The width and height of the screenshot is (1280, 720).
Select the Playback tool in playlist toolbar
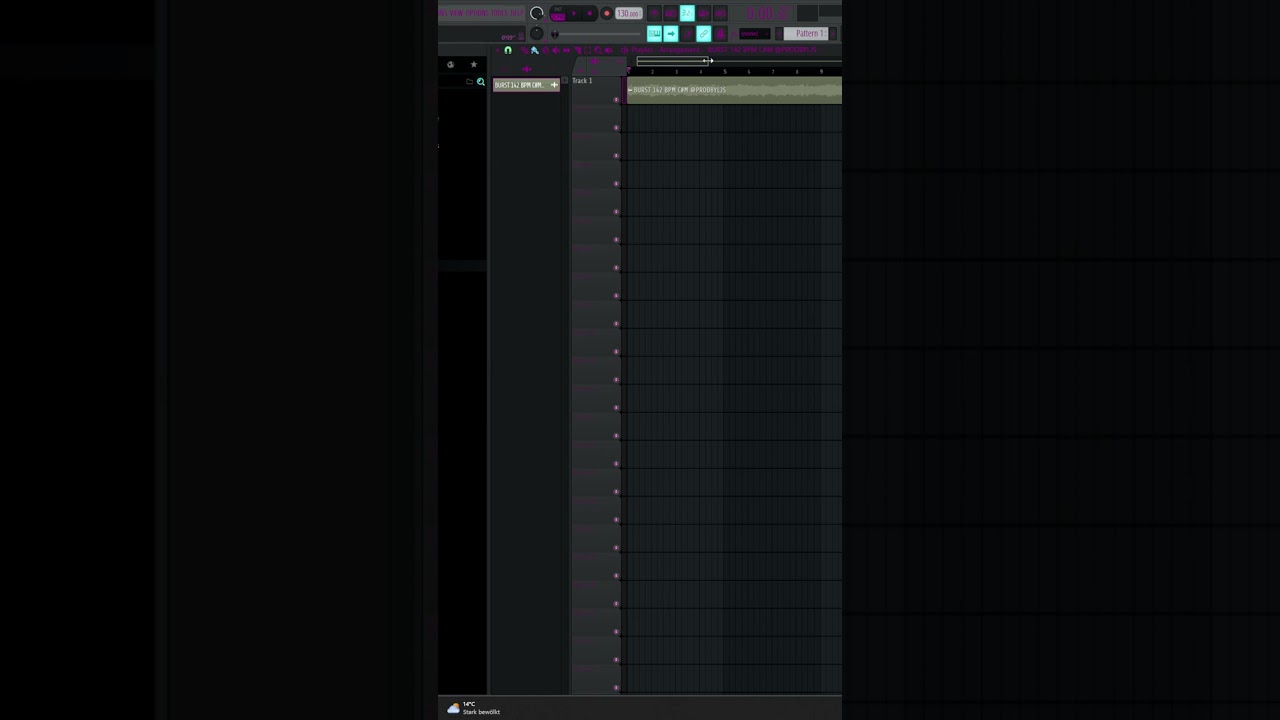tap(608, 50)
